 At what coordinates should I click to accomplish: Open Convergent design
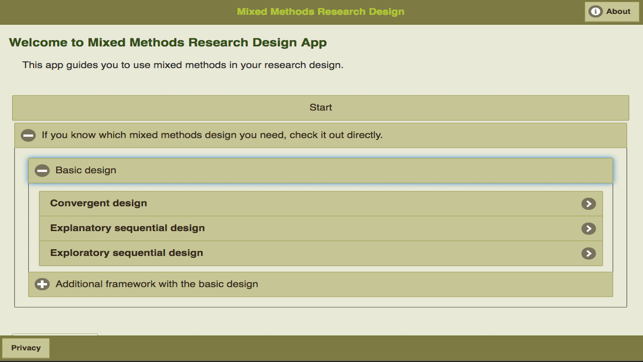321,203
